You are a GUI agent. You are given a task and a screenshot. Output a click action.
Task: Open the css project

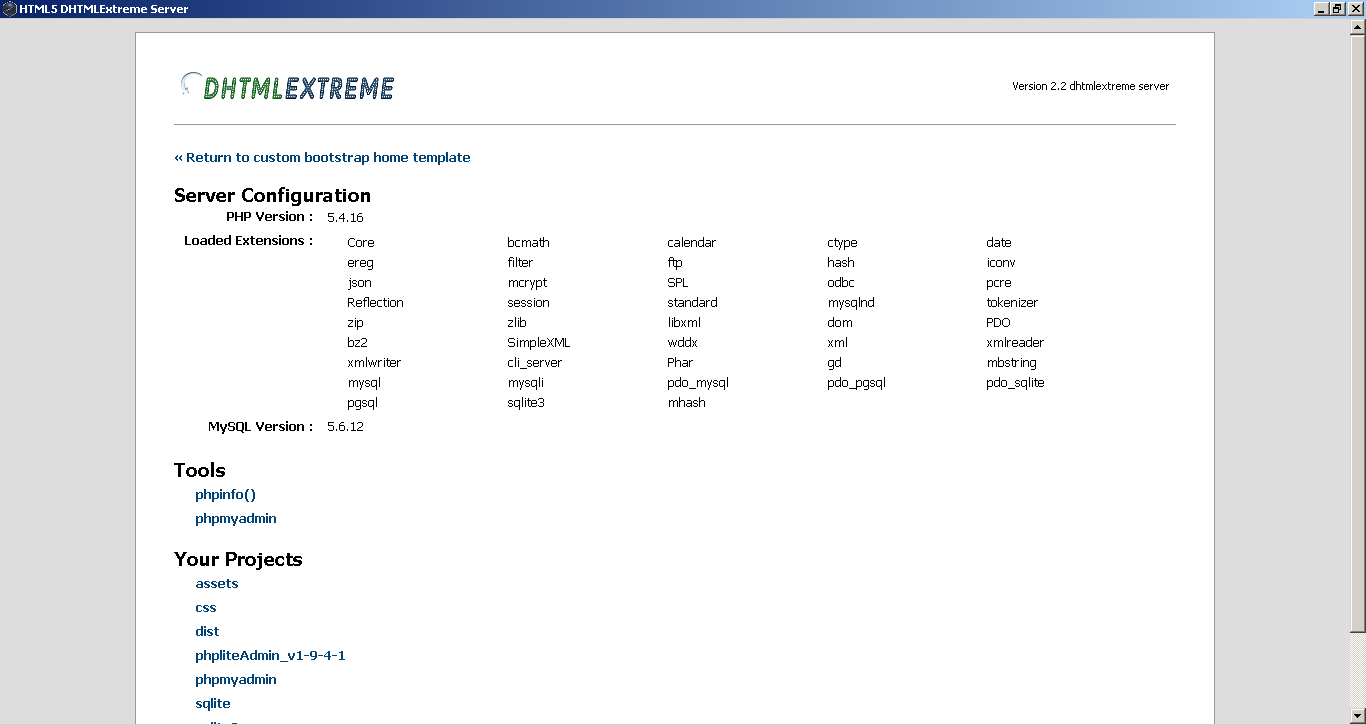(205, 607)
